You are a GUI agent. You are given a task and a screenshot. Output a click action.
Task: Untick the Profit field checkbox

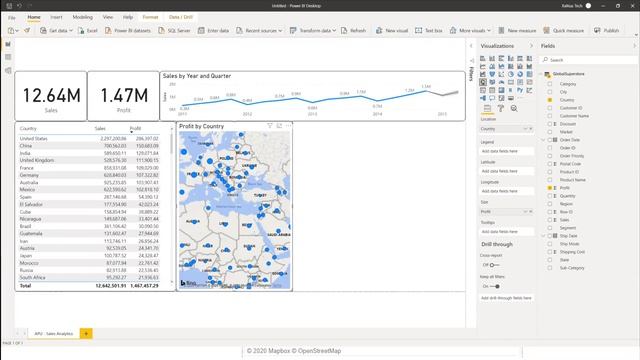click(x=550, y=188)
